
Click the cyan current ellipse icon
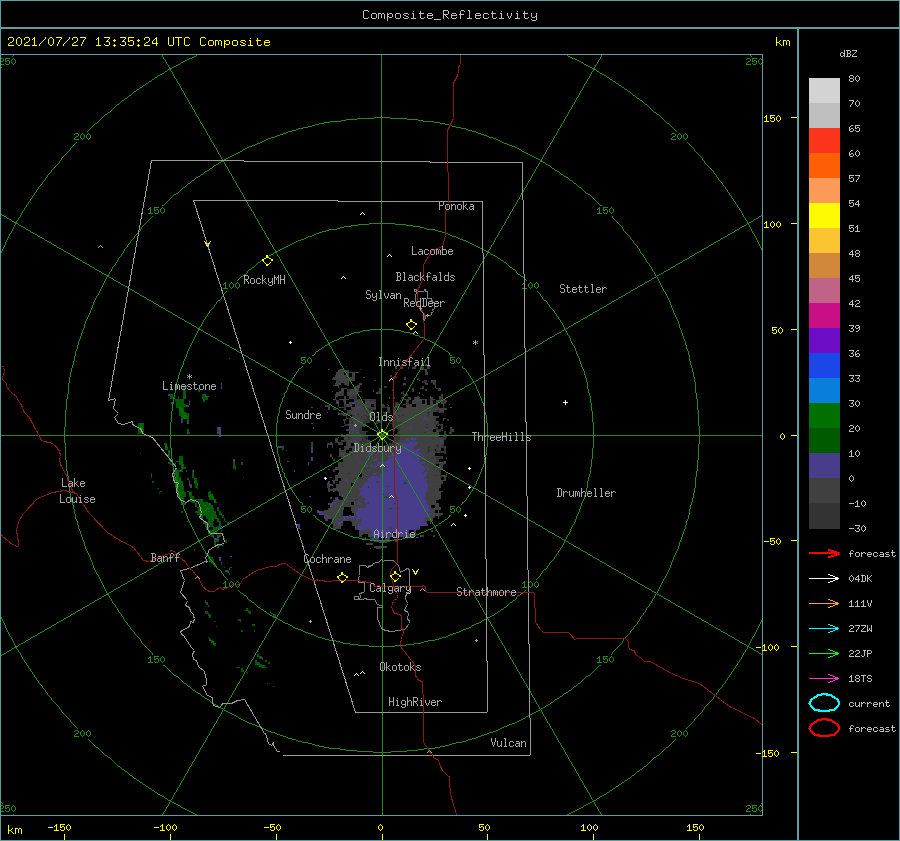tap(824, 703)
